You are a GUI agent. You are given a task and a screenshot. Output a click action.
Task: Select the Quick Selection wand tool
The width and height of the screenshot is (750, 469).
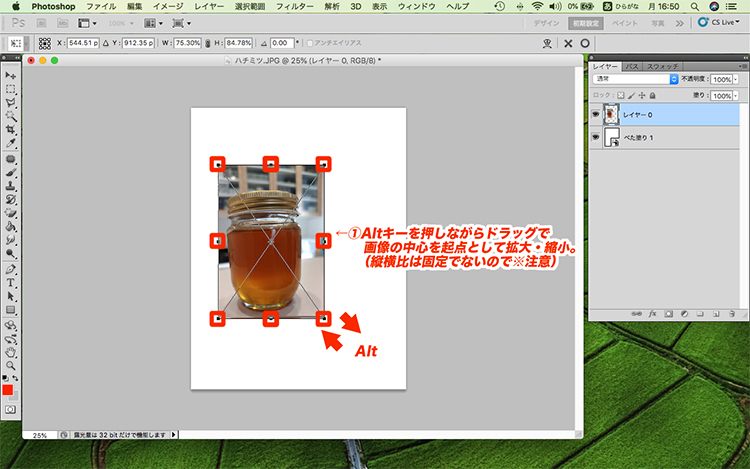11,116
